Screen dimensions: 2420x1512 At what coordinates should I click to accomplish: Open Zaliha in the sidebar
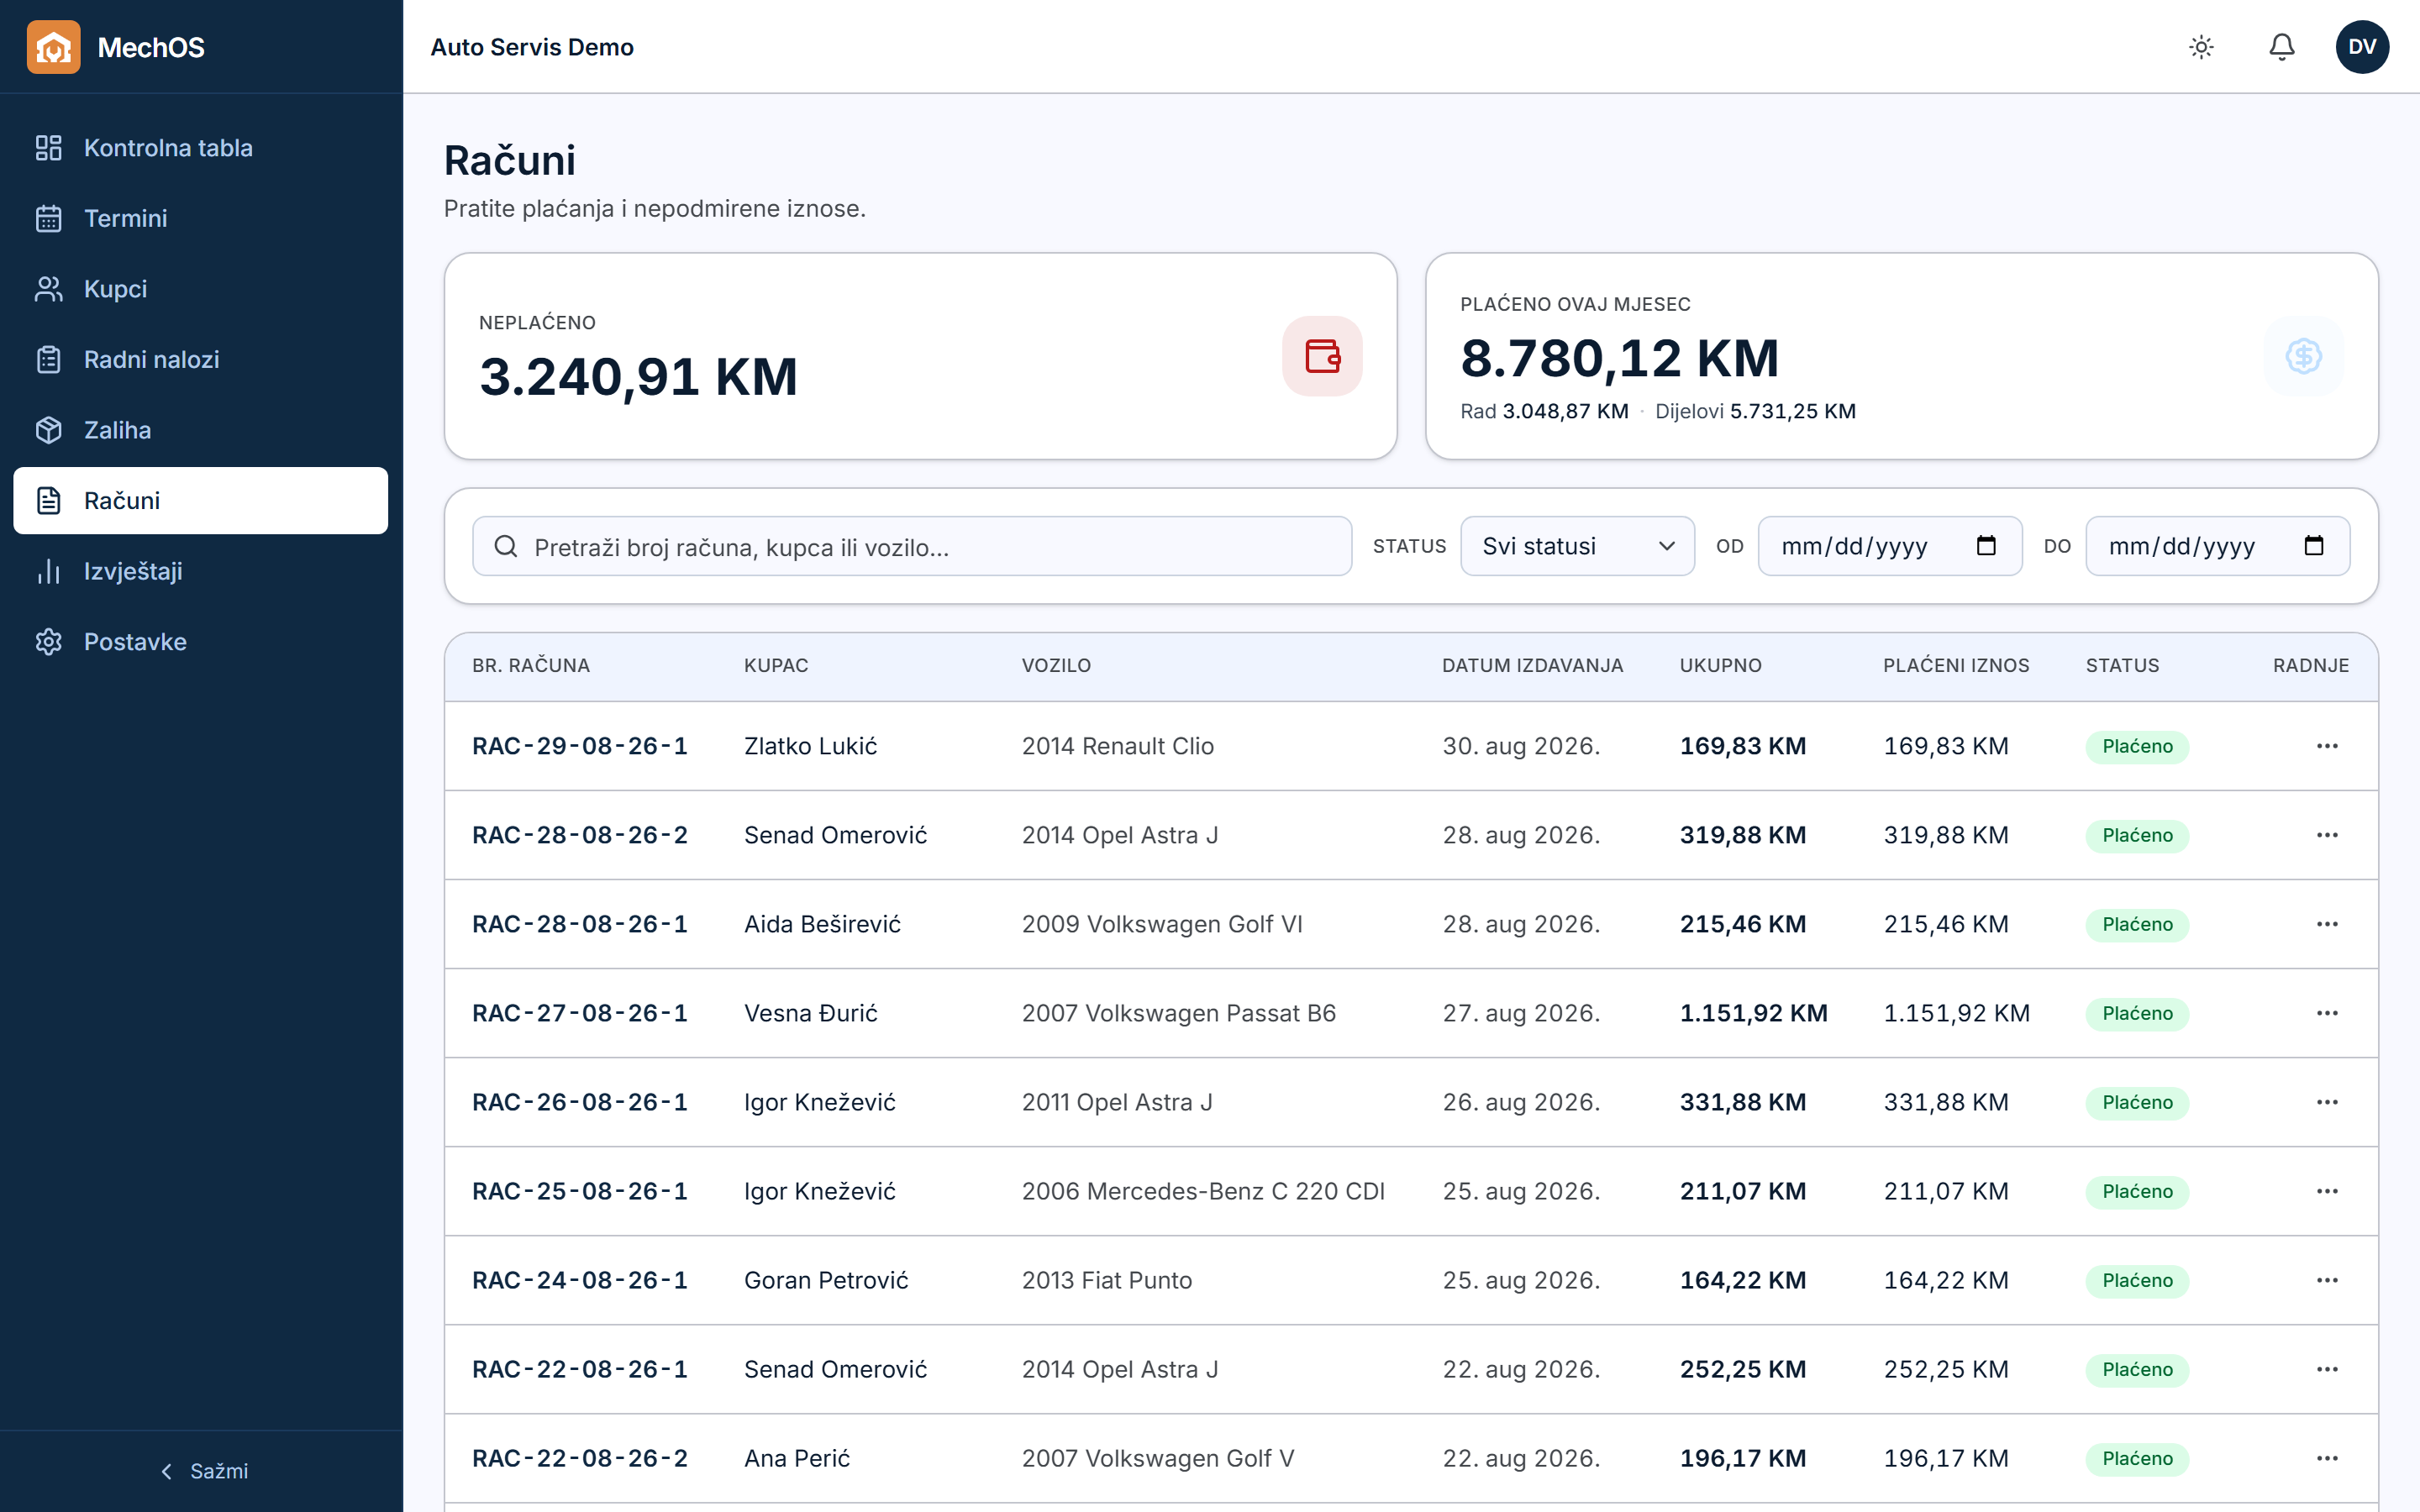200,430
